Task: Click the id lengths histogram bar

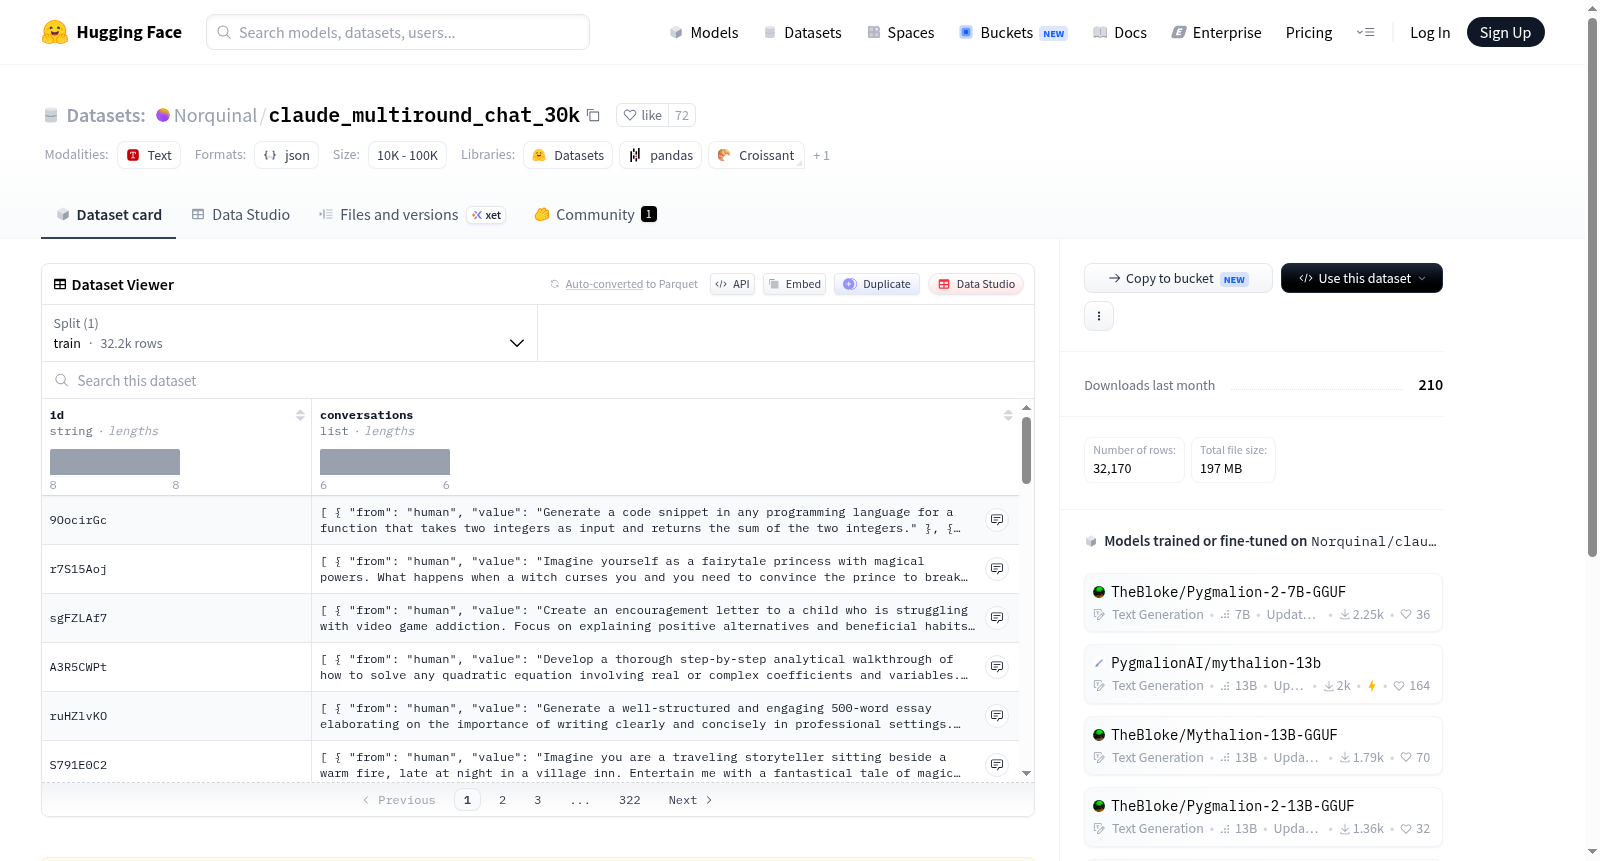Action: click(115, 462)
